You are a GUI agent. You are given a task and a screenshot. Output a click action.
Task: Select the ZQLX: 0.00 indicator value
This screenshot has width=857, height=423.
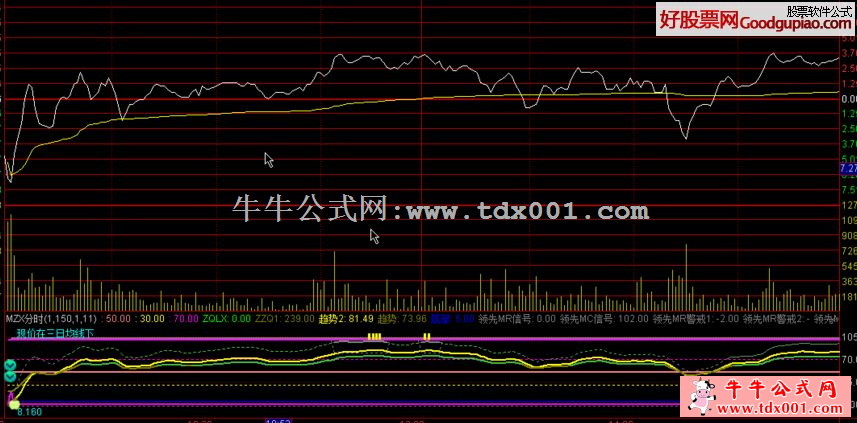point(226,319)
